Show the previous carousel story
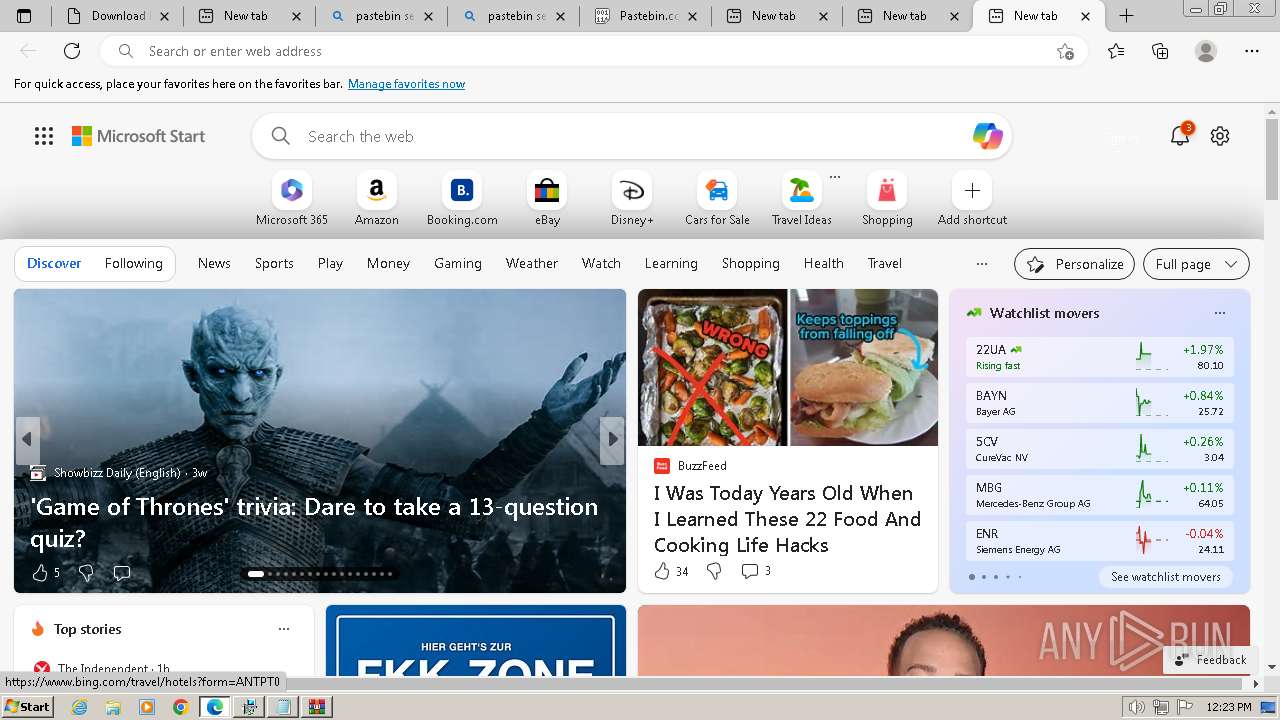The height and width of the screenshot is (720, 1280). (x=27, y=439)
